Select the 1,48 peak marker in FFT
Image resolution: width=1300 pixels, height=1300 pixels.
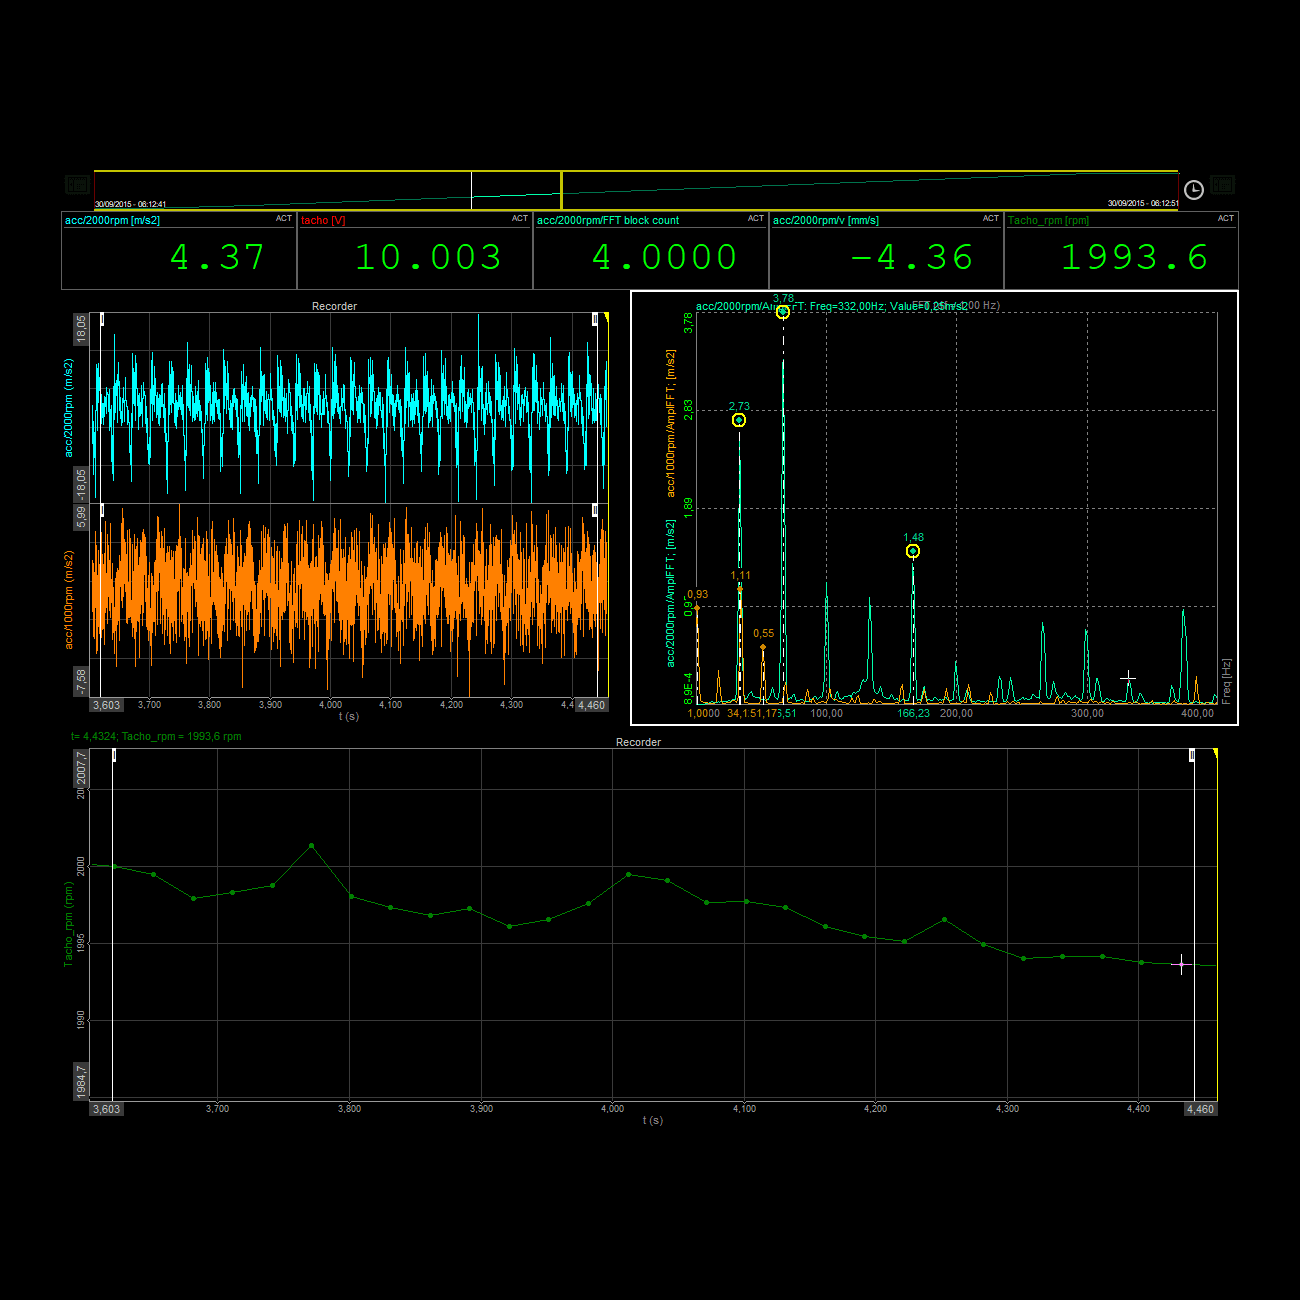point(913,551)
